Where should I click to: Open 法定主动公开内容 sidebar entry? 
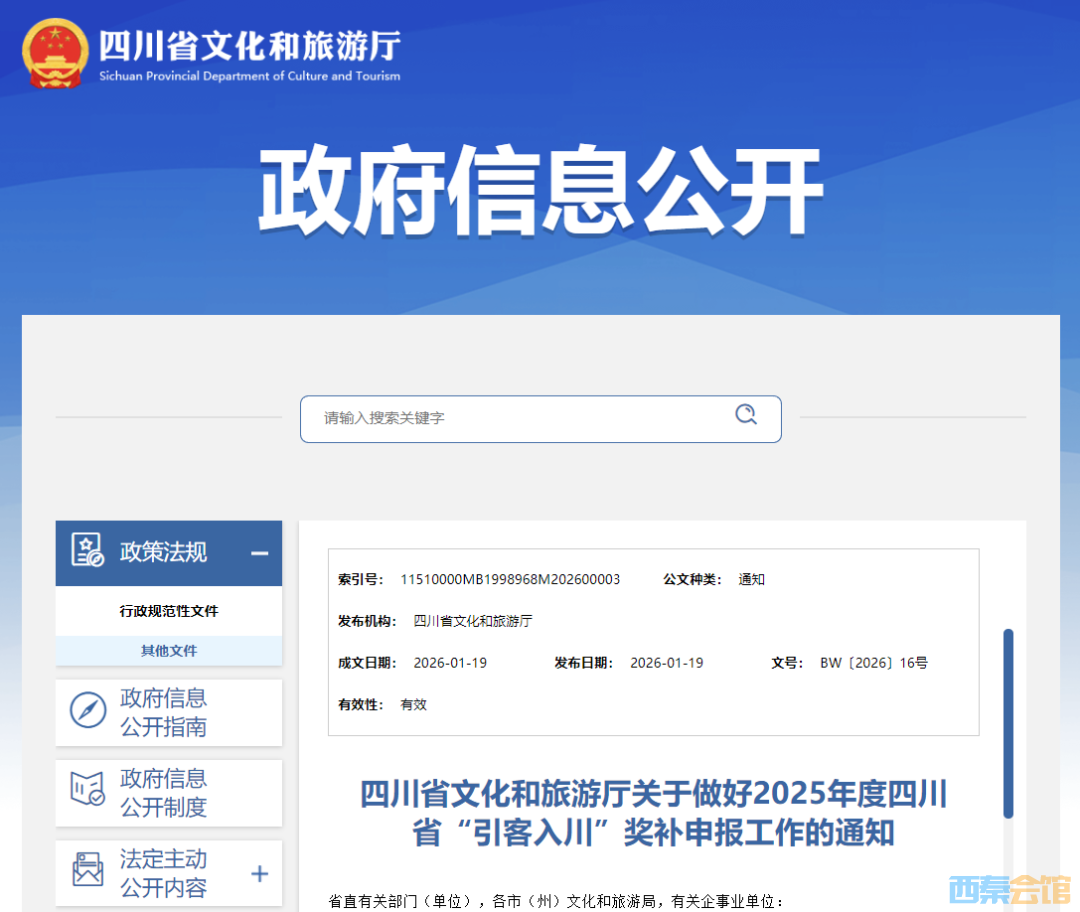coord(164,872)
